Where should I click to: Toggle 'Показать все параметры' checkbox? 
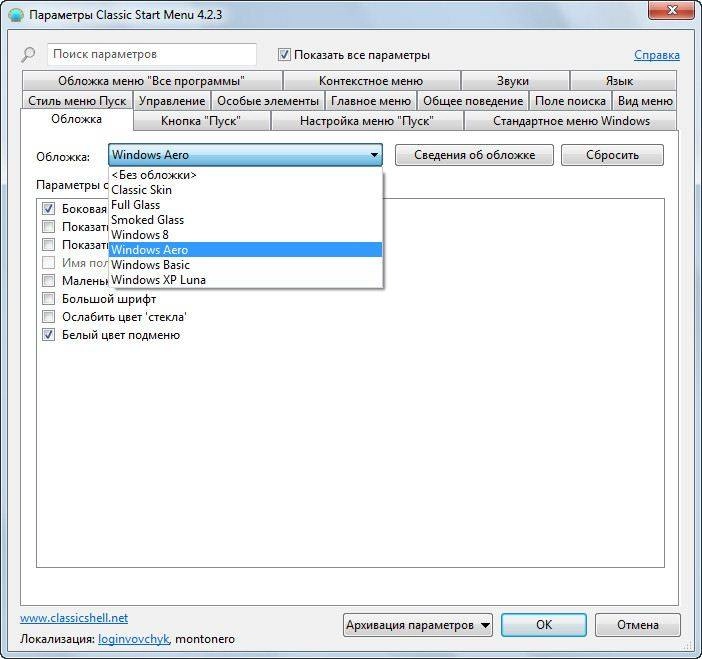(284, 55)
